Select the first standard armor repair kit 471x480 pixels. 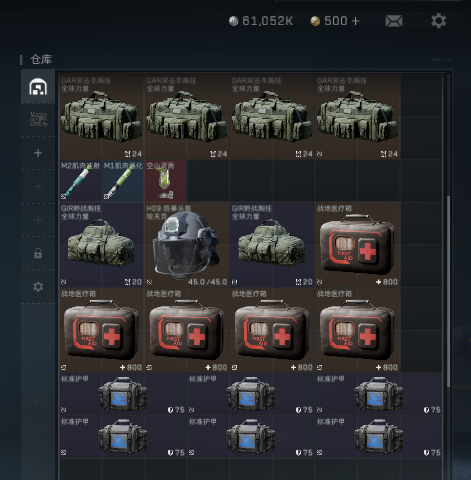pos(123,394)
